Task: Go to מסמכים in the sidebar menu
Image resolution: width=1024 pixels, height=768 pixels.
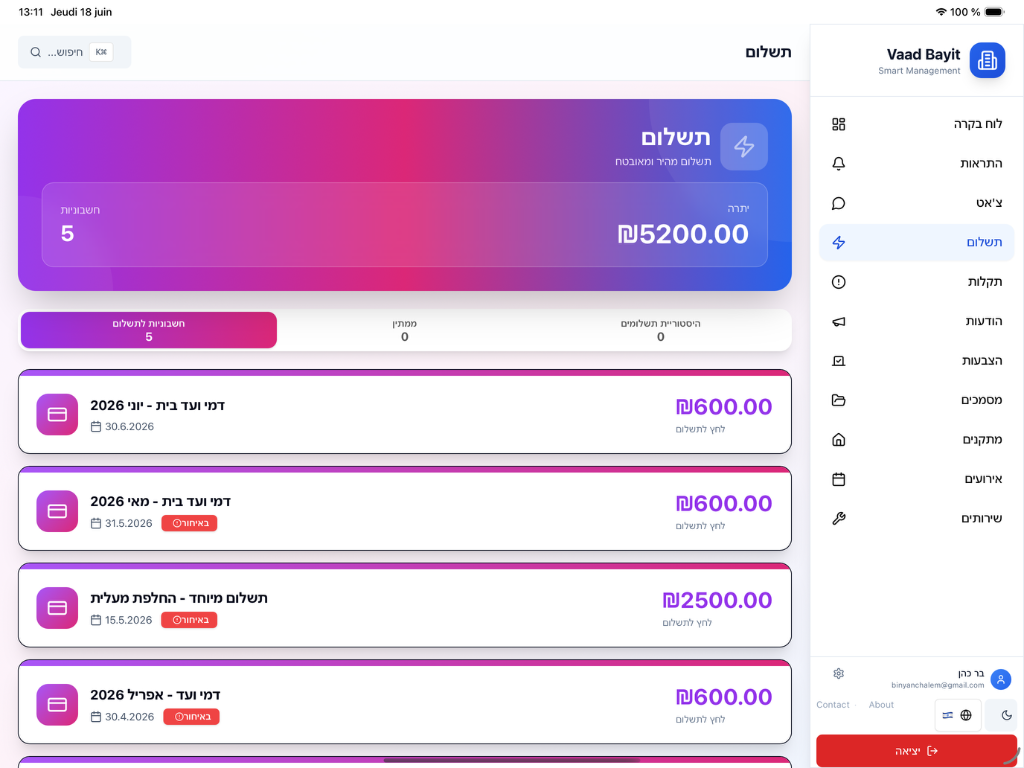Action: tap(917, 400)
